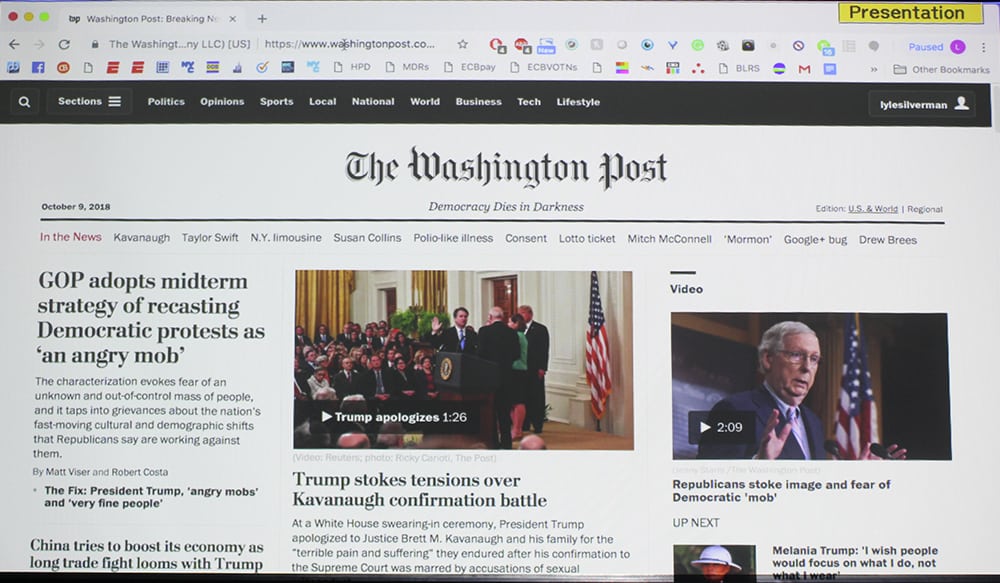The width and height of the screenshot is (1000, 583).
Task: Navigate to the Local section
Action: (x=323, y=101)
